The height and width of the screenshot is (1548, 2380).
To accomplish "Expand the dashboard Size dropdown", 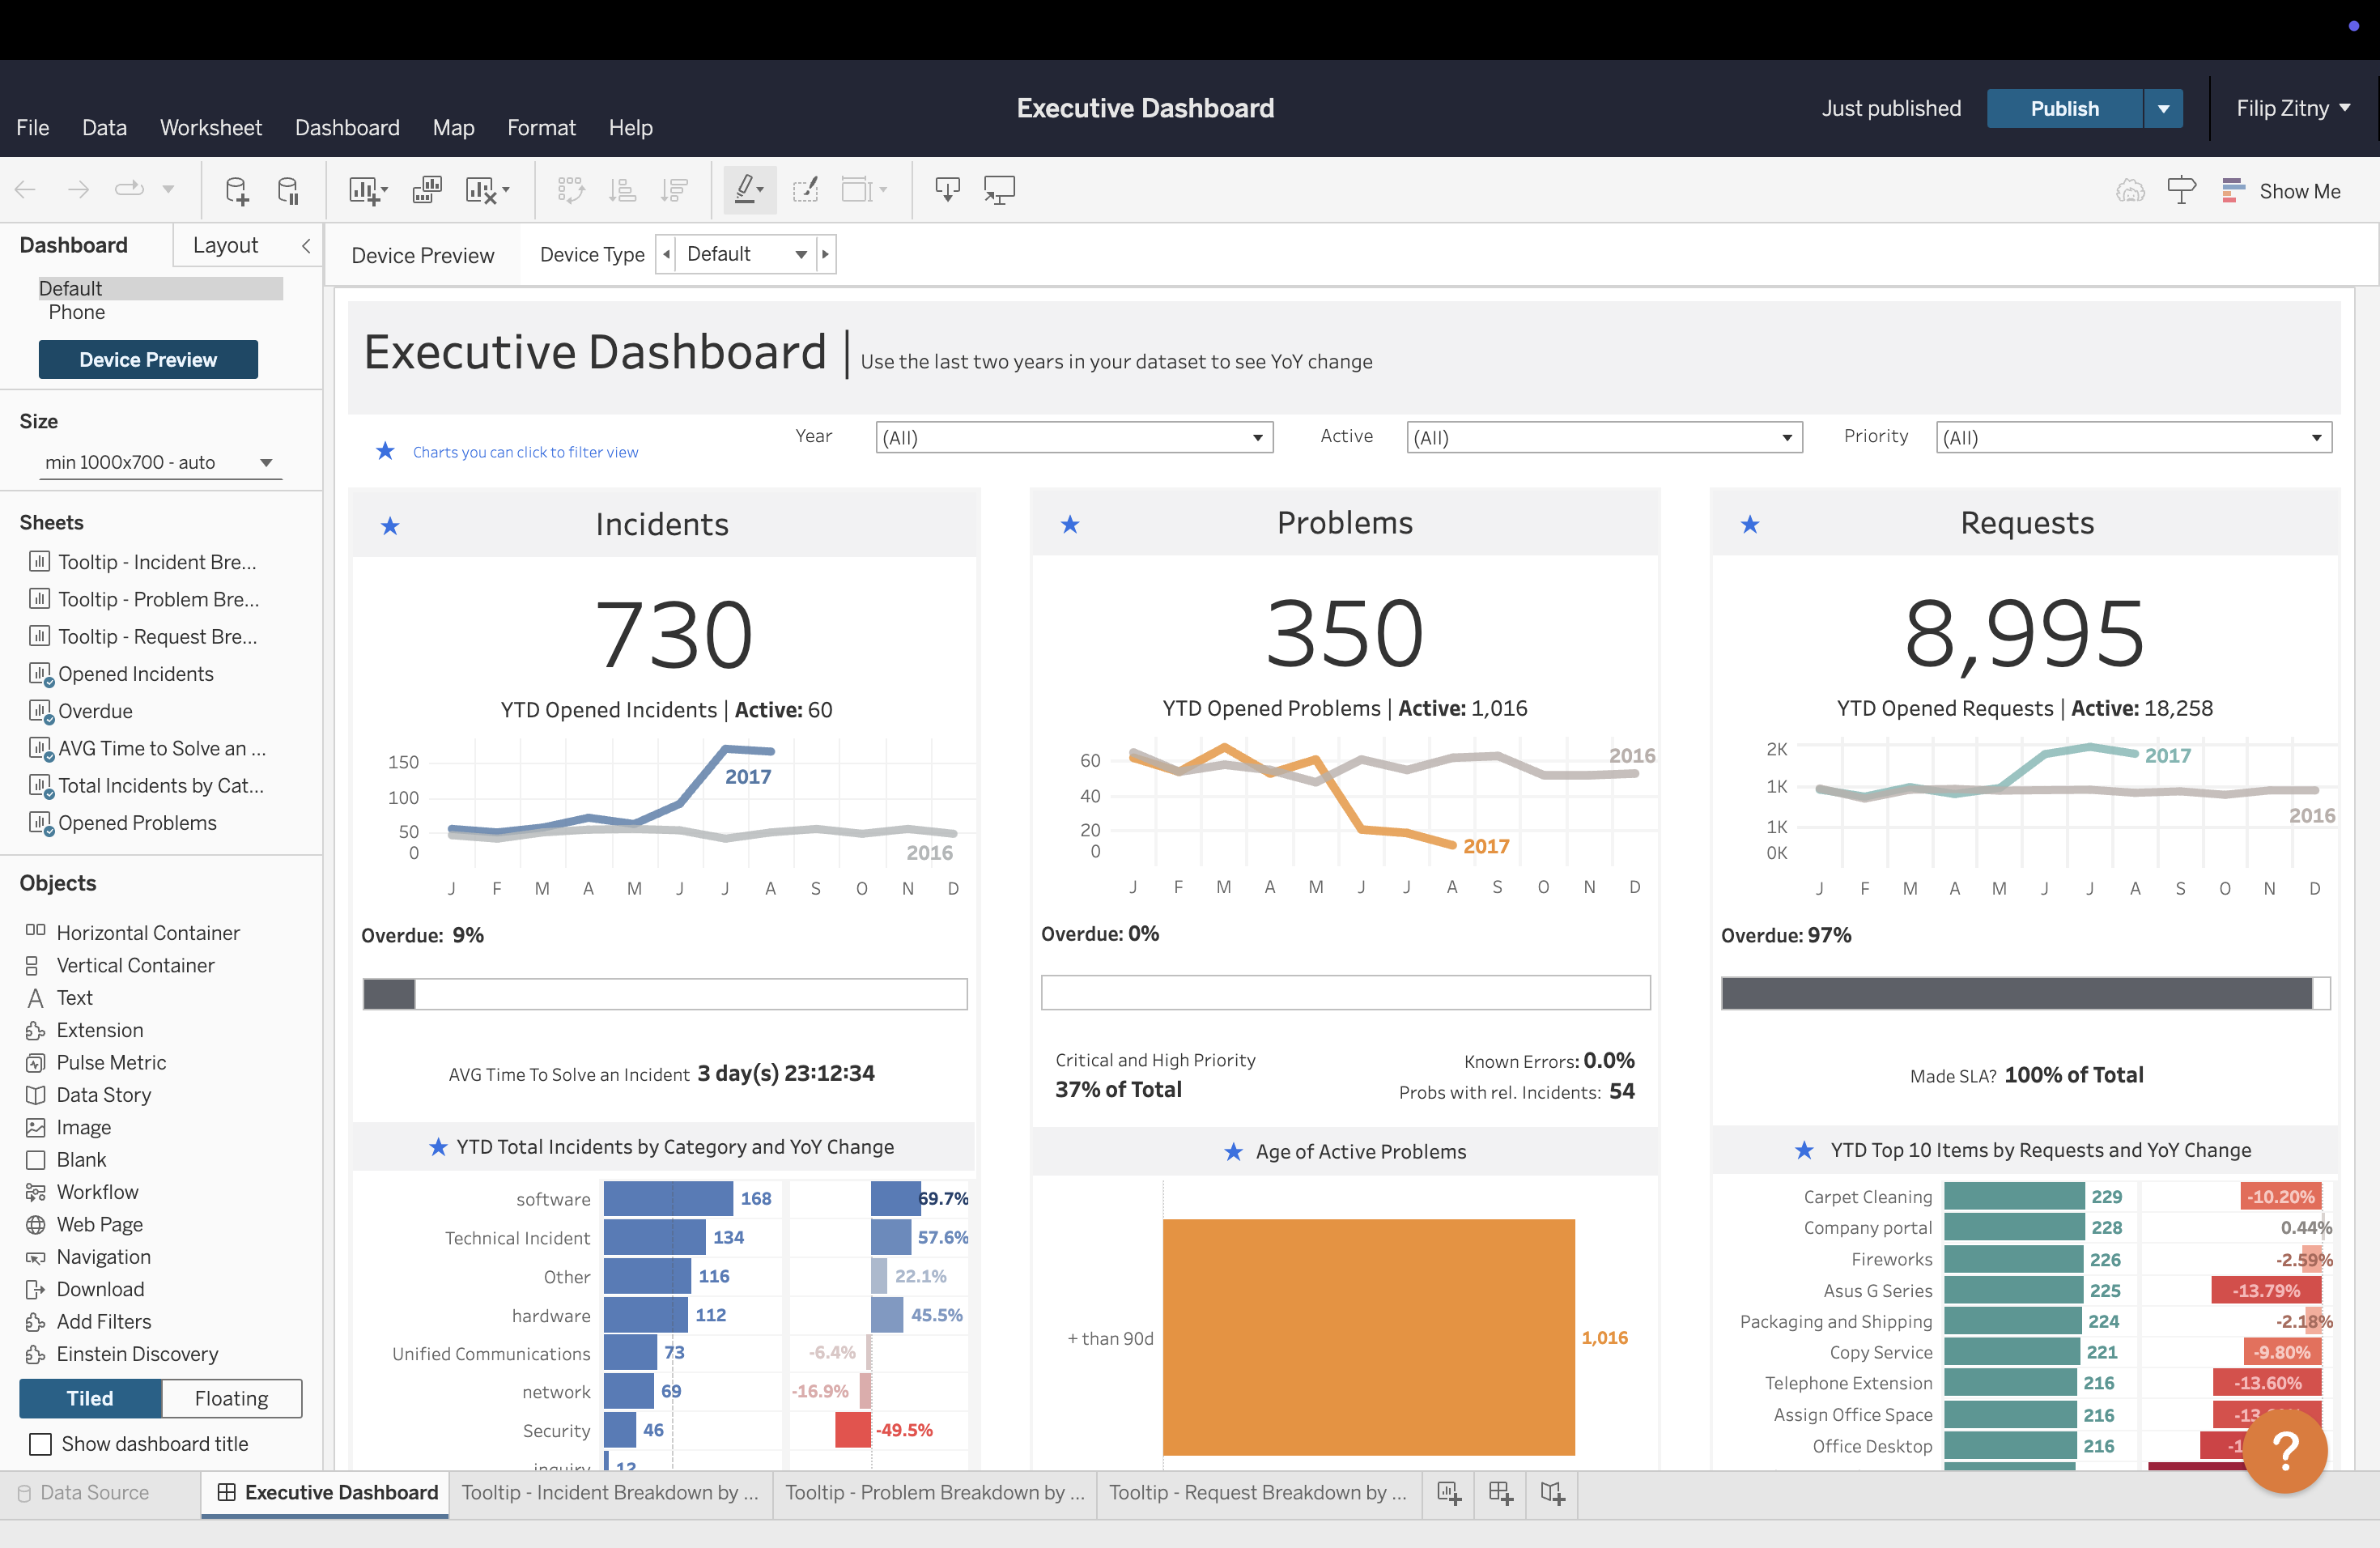I will point(160,462).
